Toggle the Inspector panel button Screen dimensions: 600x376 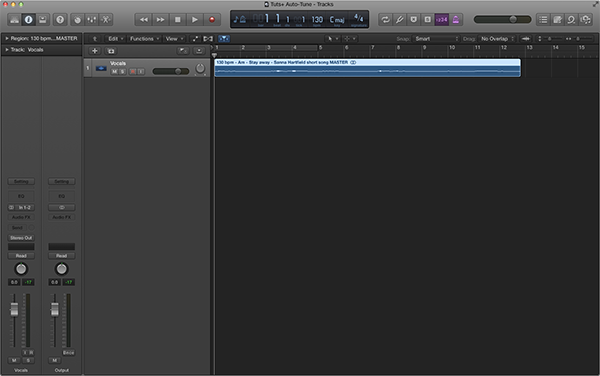point(28,20)
